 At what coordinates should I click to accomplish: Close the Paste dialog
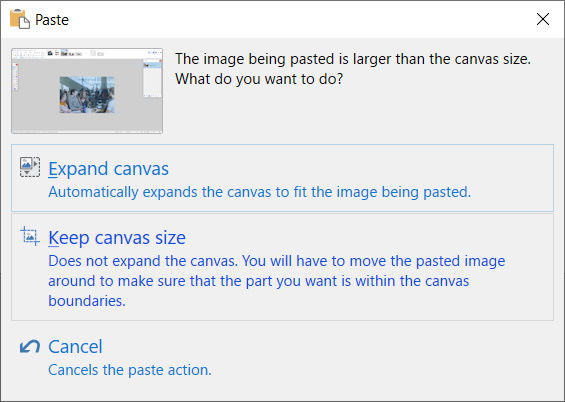[543, 19]
